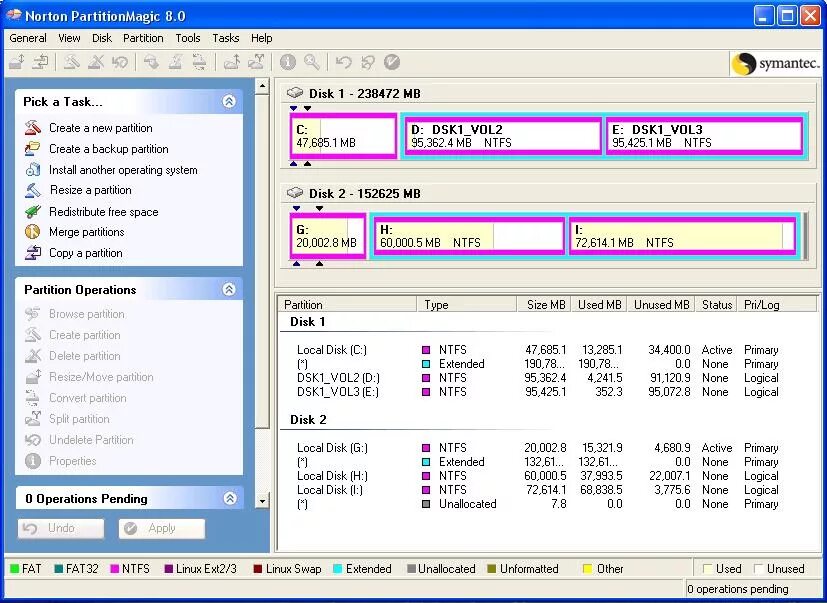Screen dimensions: 827x603
Task: Click the Create a new partition task icon
Action: pos(33,128)
